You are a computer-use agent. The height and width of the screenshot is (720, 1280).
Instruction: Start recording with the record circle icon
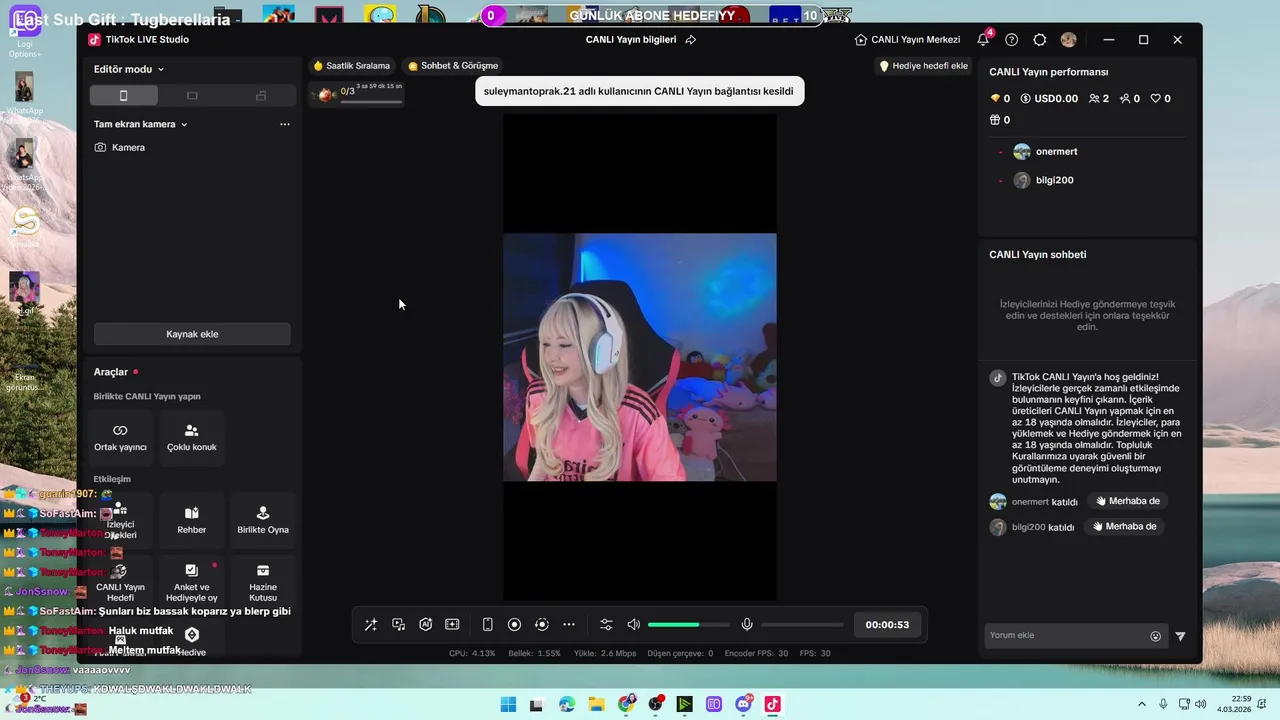click(514, 625)
